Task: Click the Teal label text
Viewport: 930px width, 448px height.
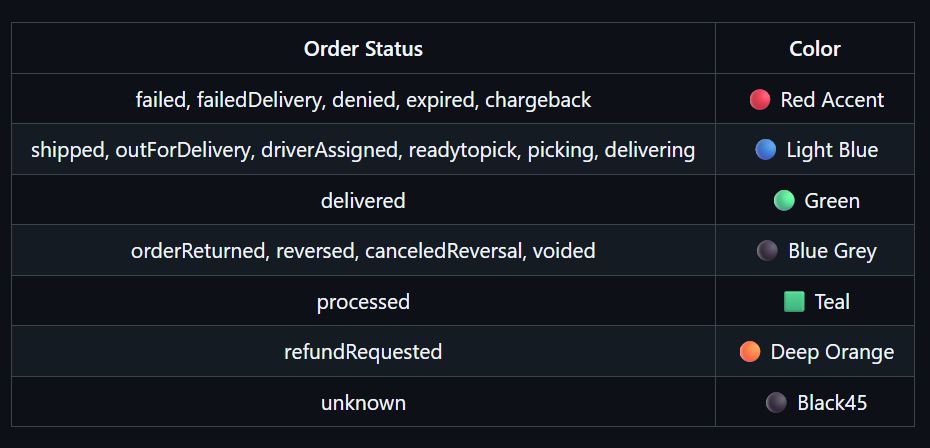Action: (832, 302)
